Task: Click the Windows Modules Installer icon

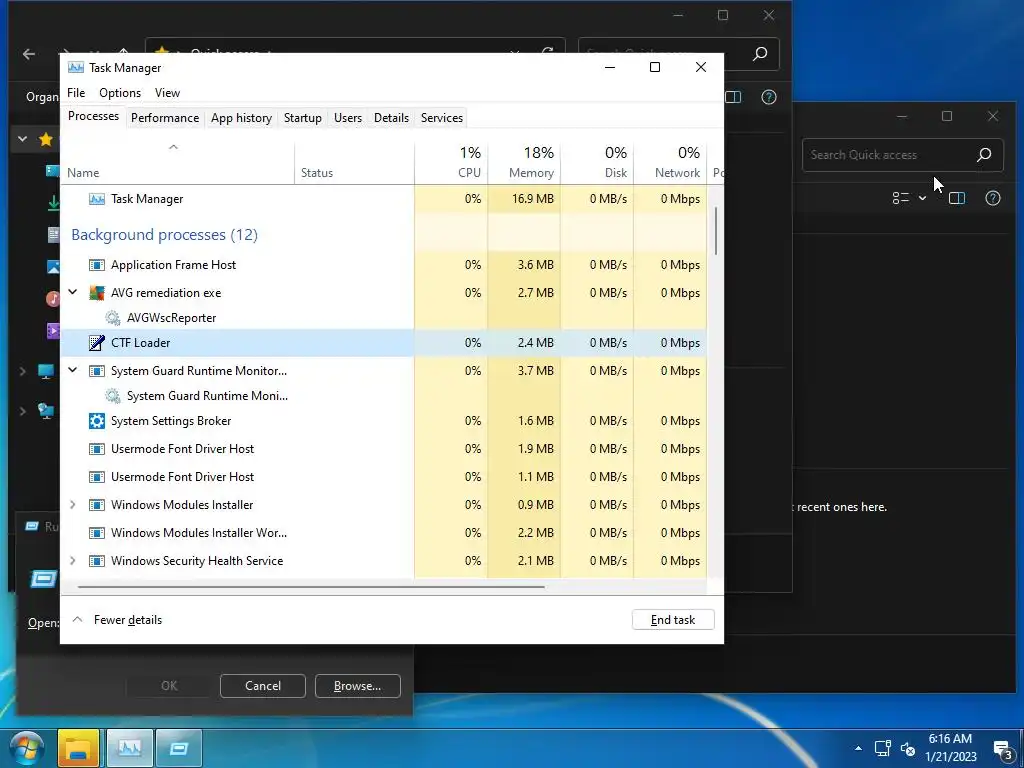Action: click(x=97, y=505)
